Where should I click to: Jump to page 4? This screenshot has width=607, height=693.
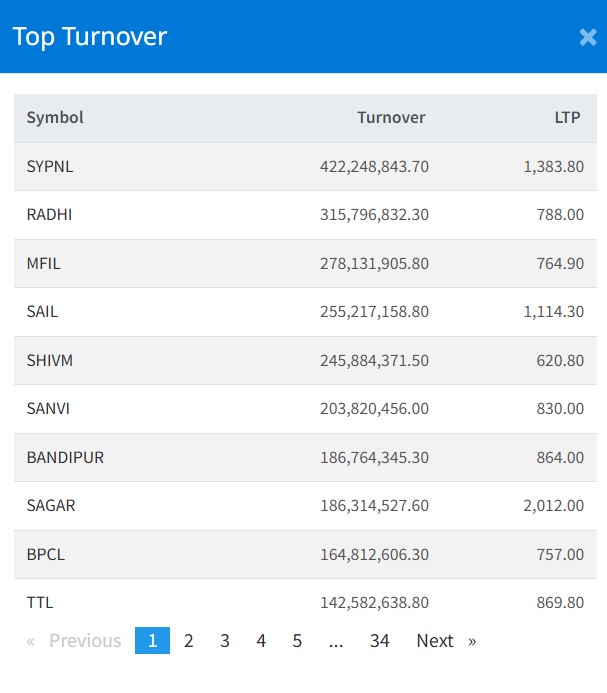coord(261,641)
